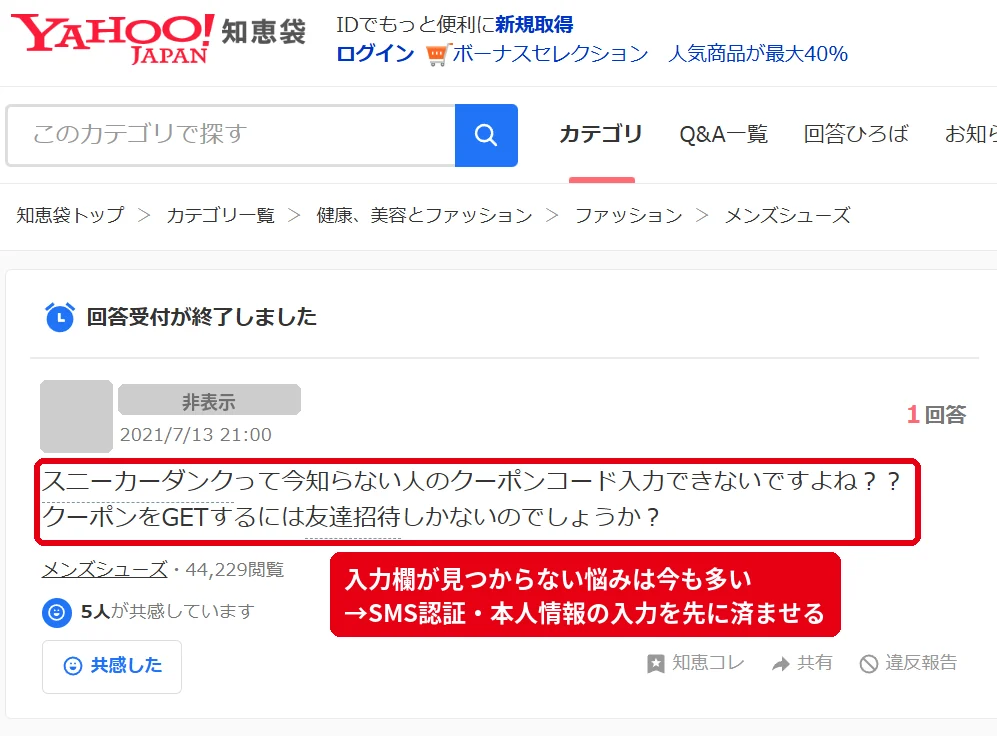Click the 44,229閲覧 view count

tap(235, 569)
